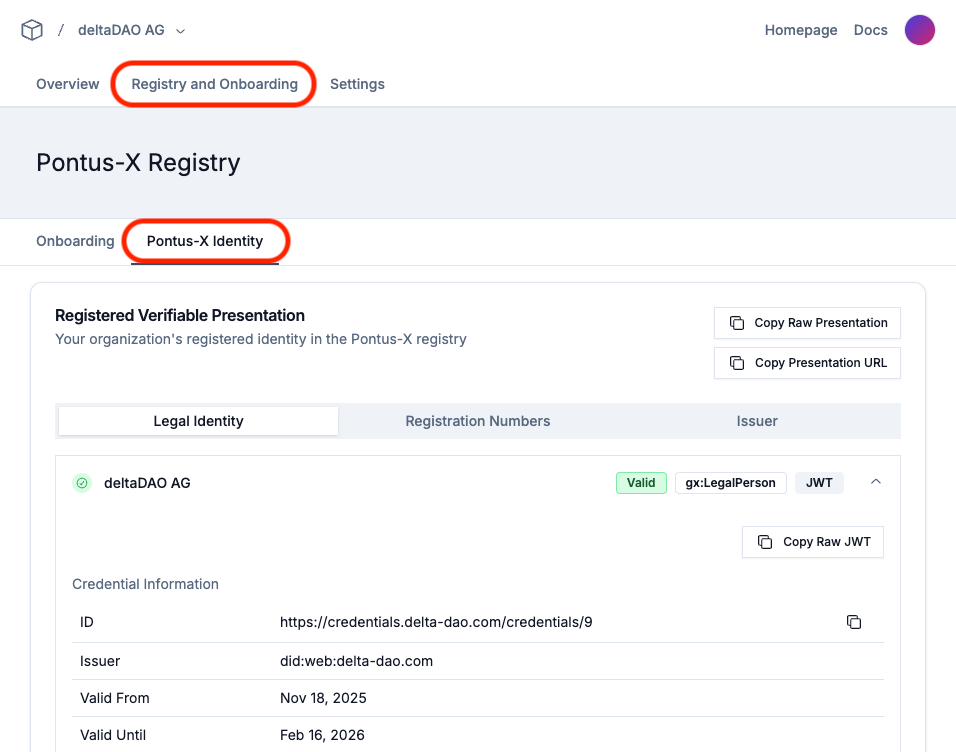Show the Legal Identity section
Image resolution: width=956 pixels, height=752 pixels.
point(198,421)
